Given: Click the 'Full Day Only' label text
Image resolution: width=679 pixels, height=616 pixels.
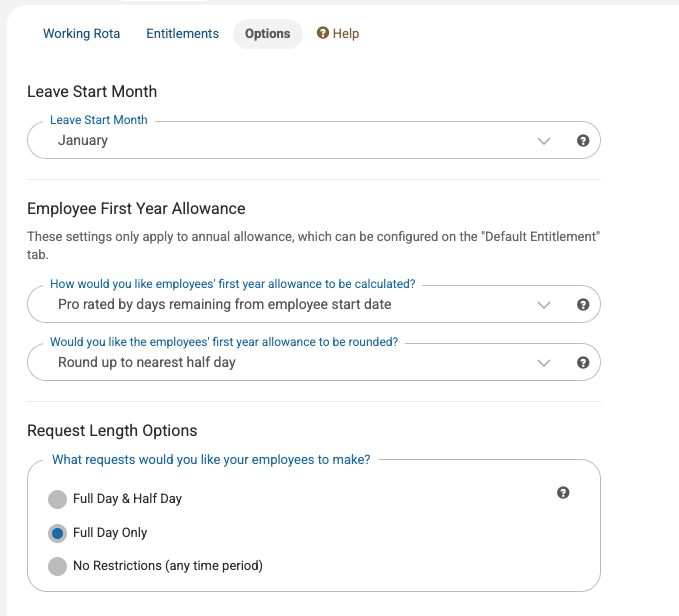Looking at the screenshot, I should (x=110, y=532).
